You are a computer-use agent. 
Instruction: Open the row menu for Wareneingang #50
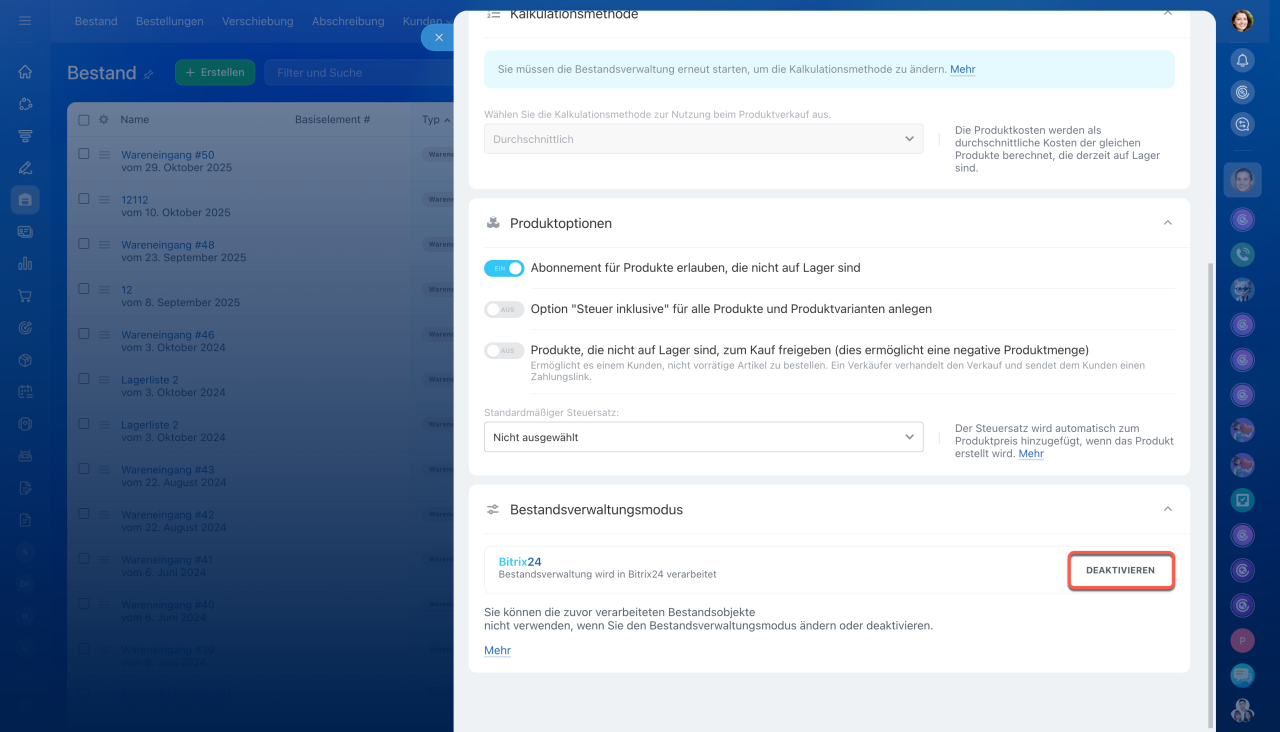[x=103, y=155]
